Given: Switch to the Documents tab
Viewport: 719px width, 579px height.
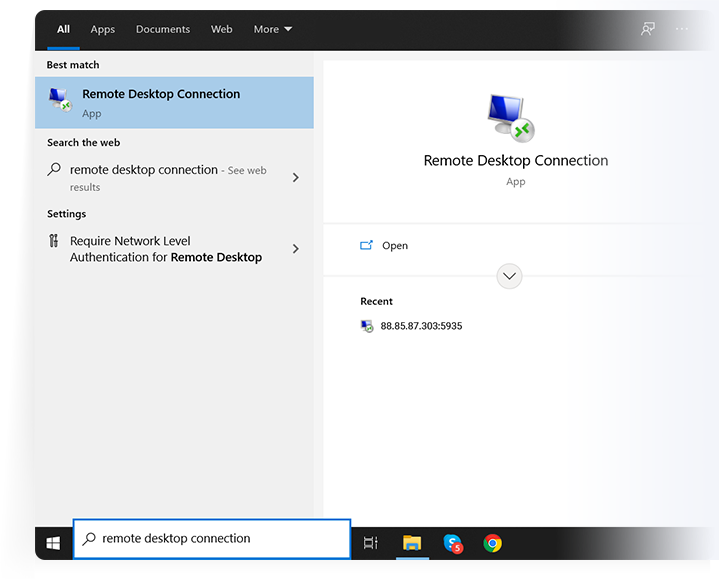Looking at the screenshot, I should [163, 29].
